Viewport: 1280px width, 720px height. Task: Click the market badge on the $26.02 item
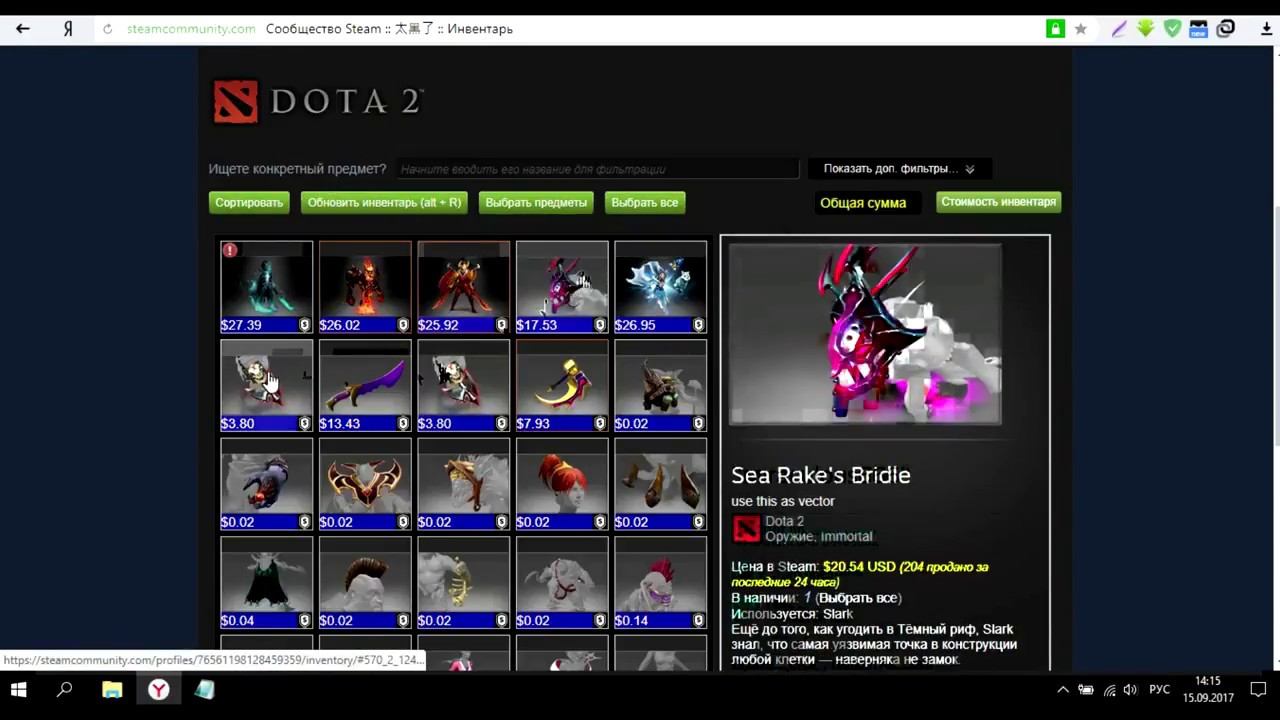coord(403,325)
